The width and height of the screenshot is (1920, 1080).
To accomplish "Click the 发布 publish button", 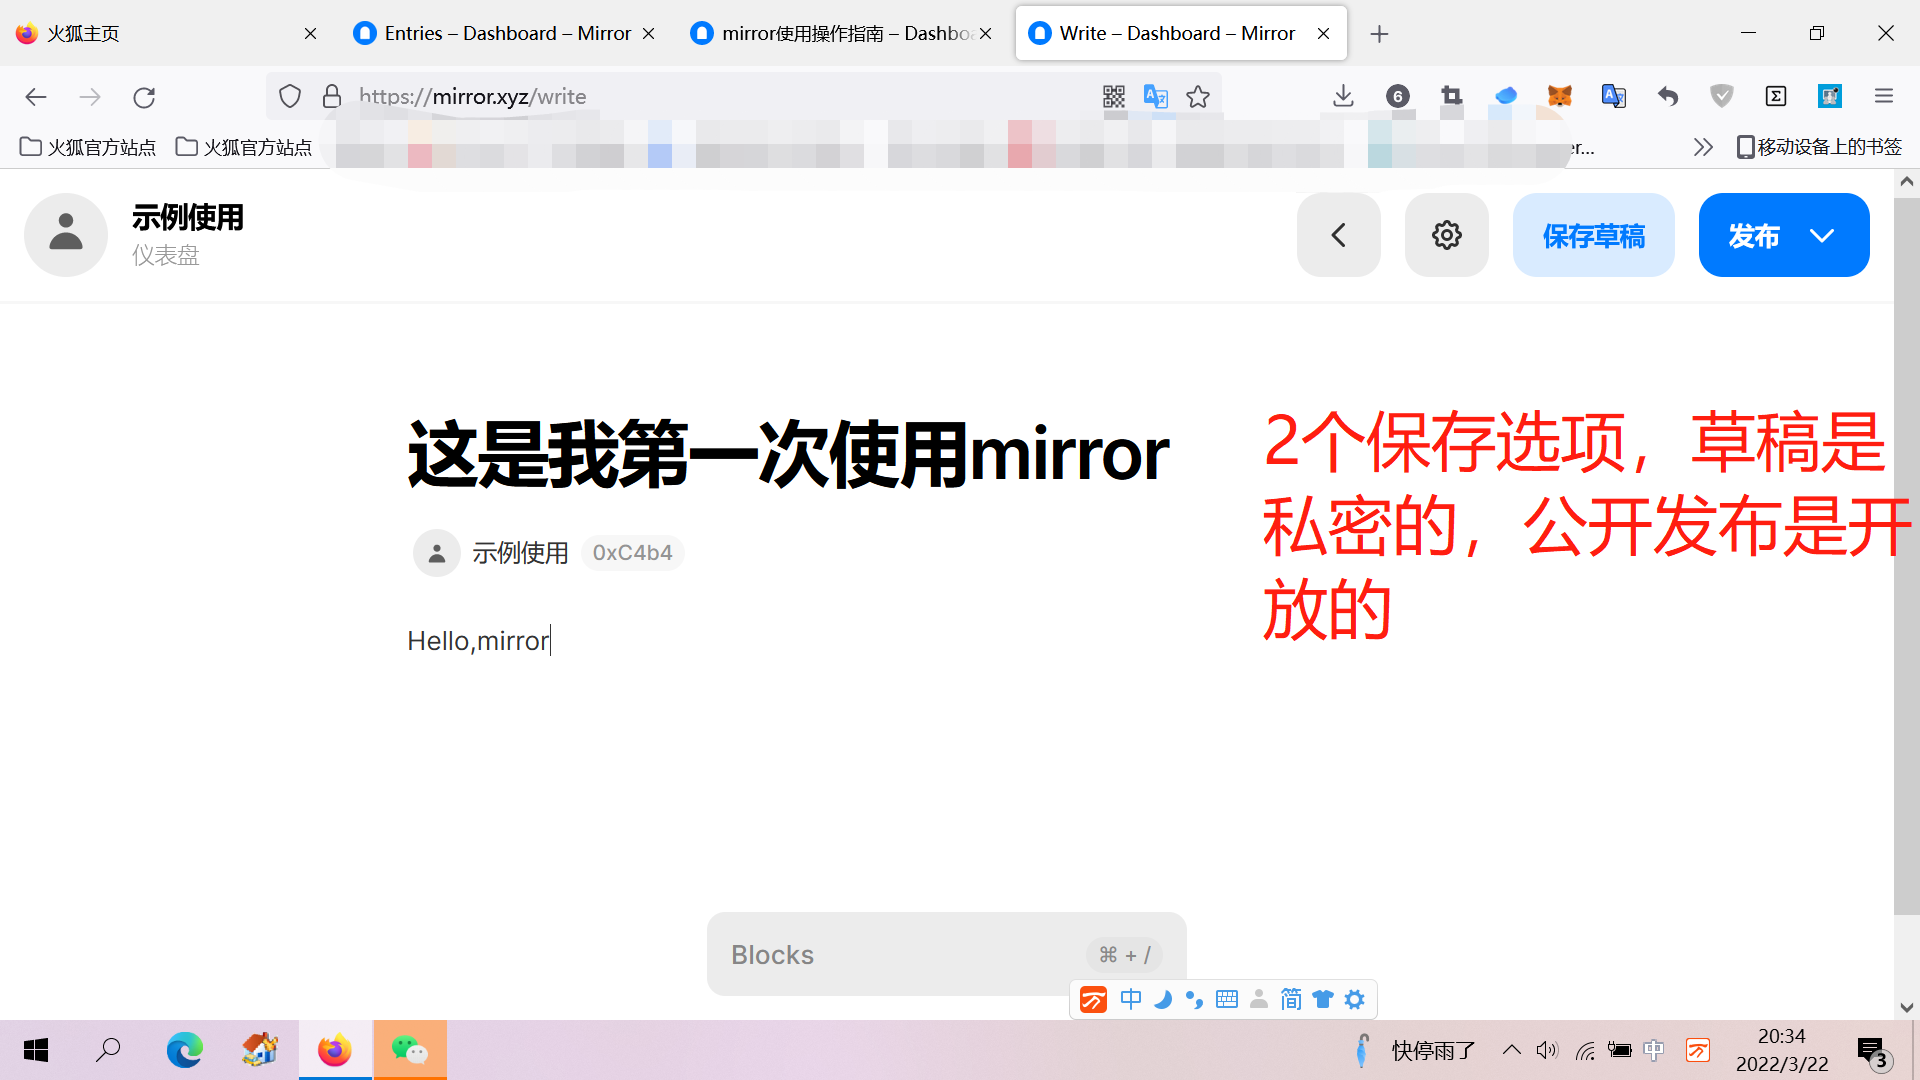I will [1753, 236].
